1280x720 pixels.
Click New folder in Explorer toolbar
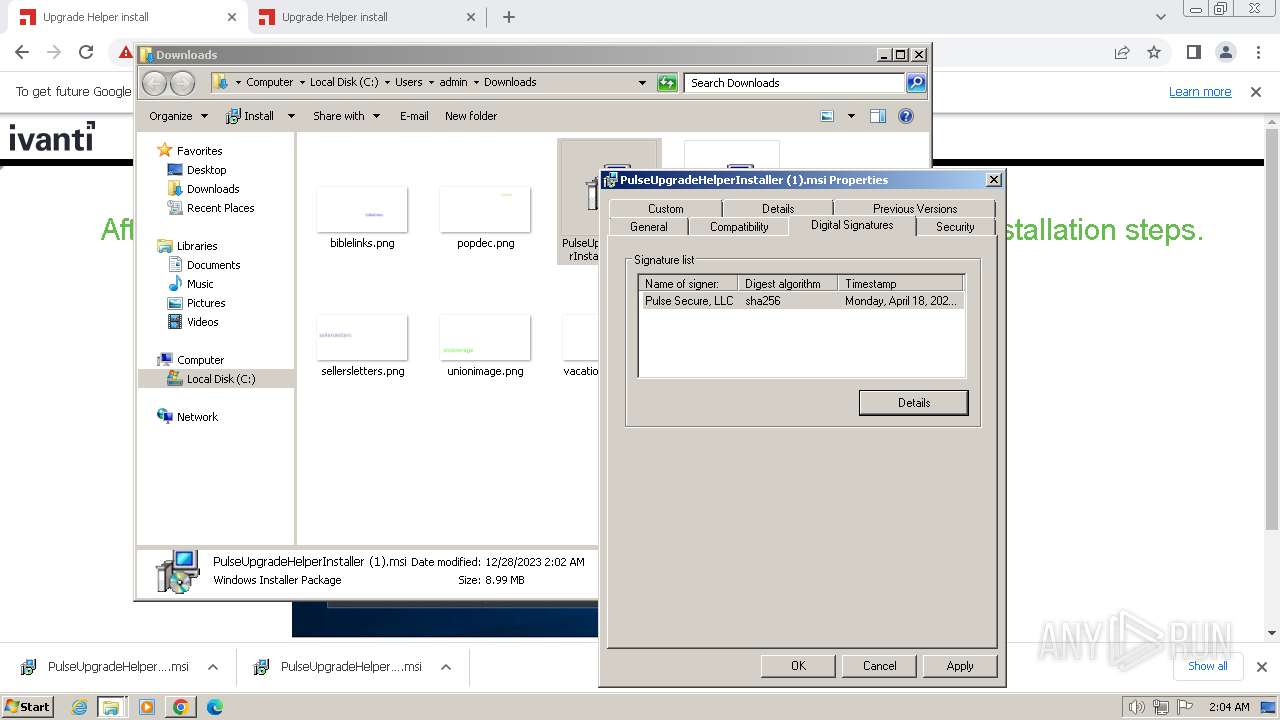coord(471,116)
